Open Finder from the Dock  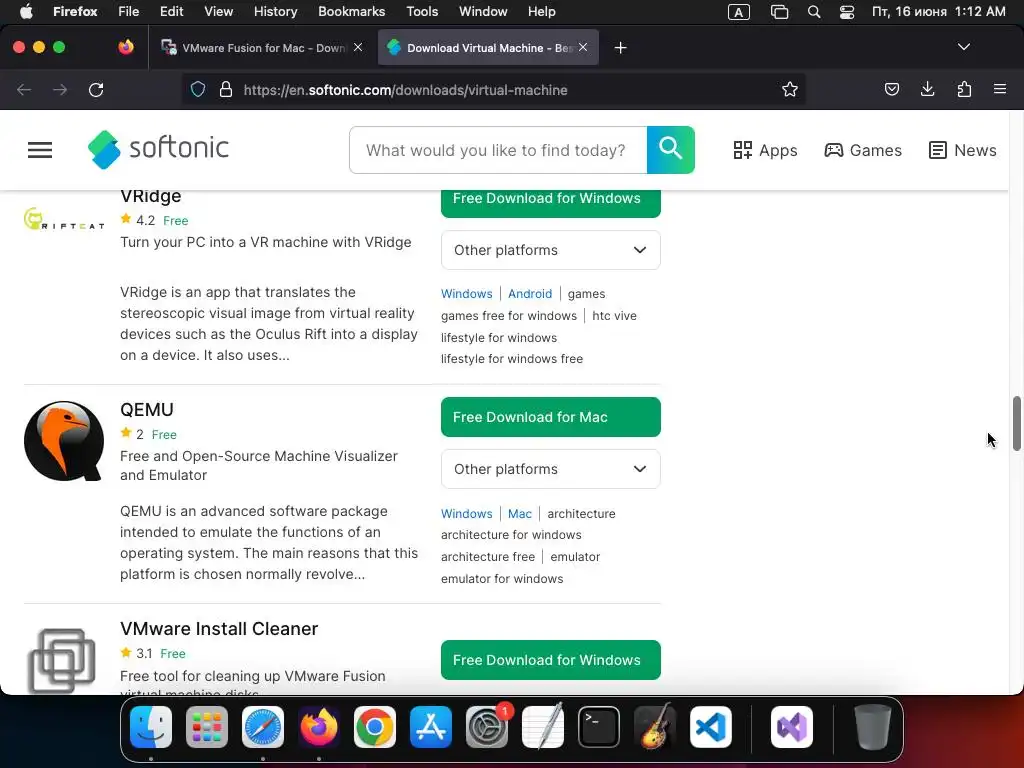click(151, 727)
